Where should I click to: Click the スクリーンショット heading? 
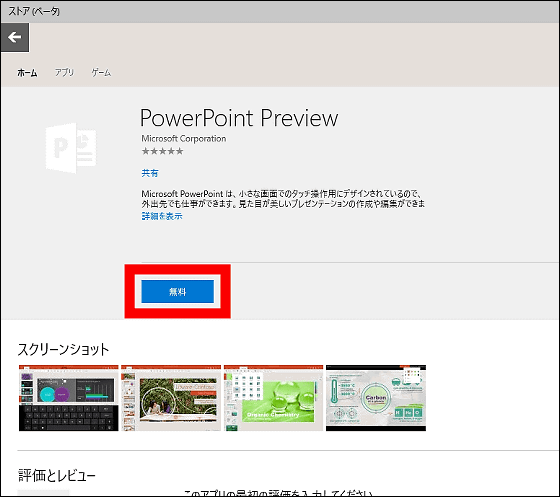coord(64,349)
